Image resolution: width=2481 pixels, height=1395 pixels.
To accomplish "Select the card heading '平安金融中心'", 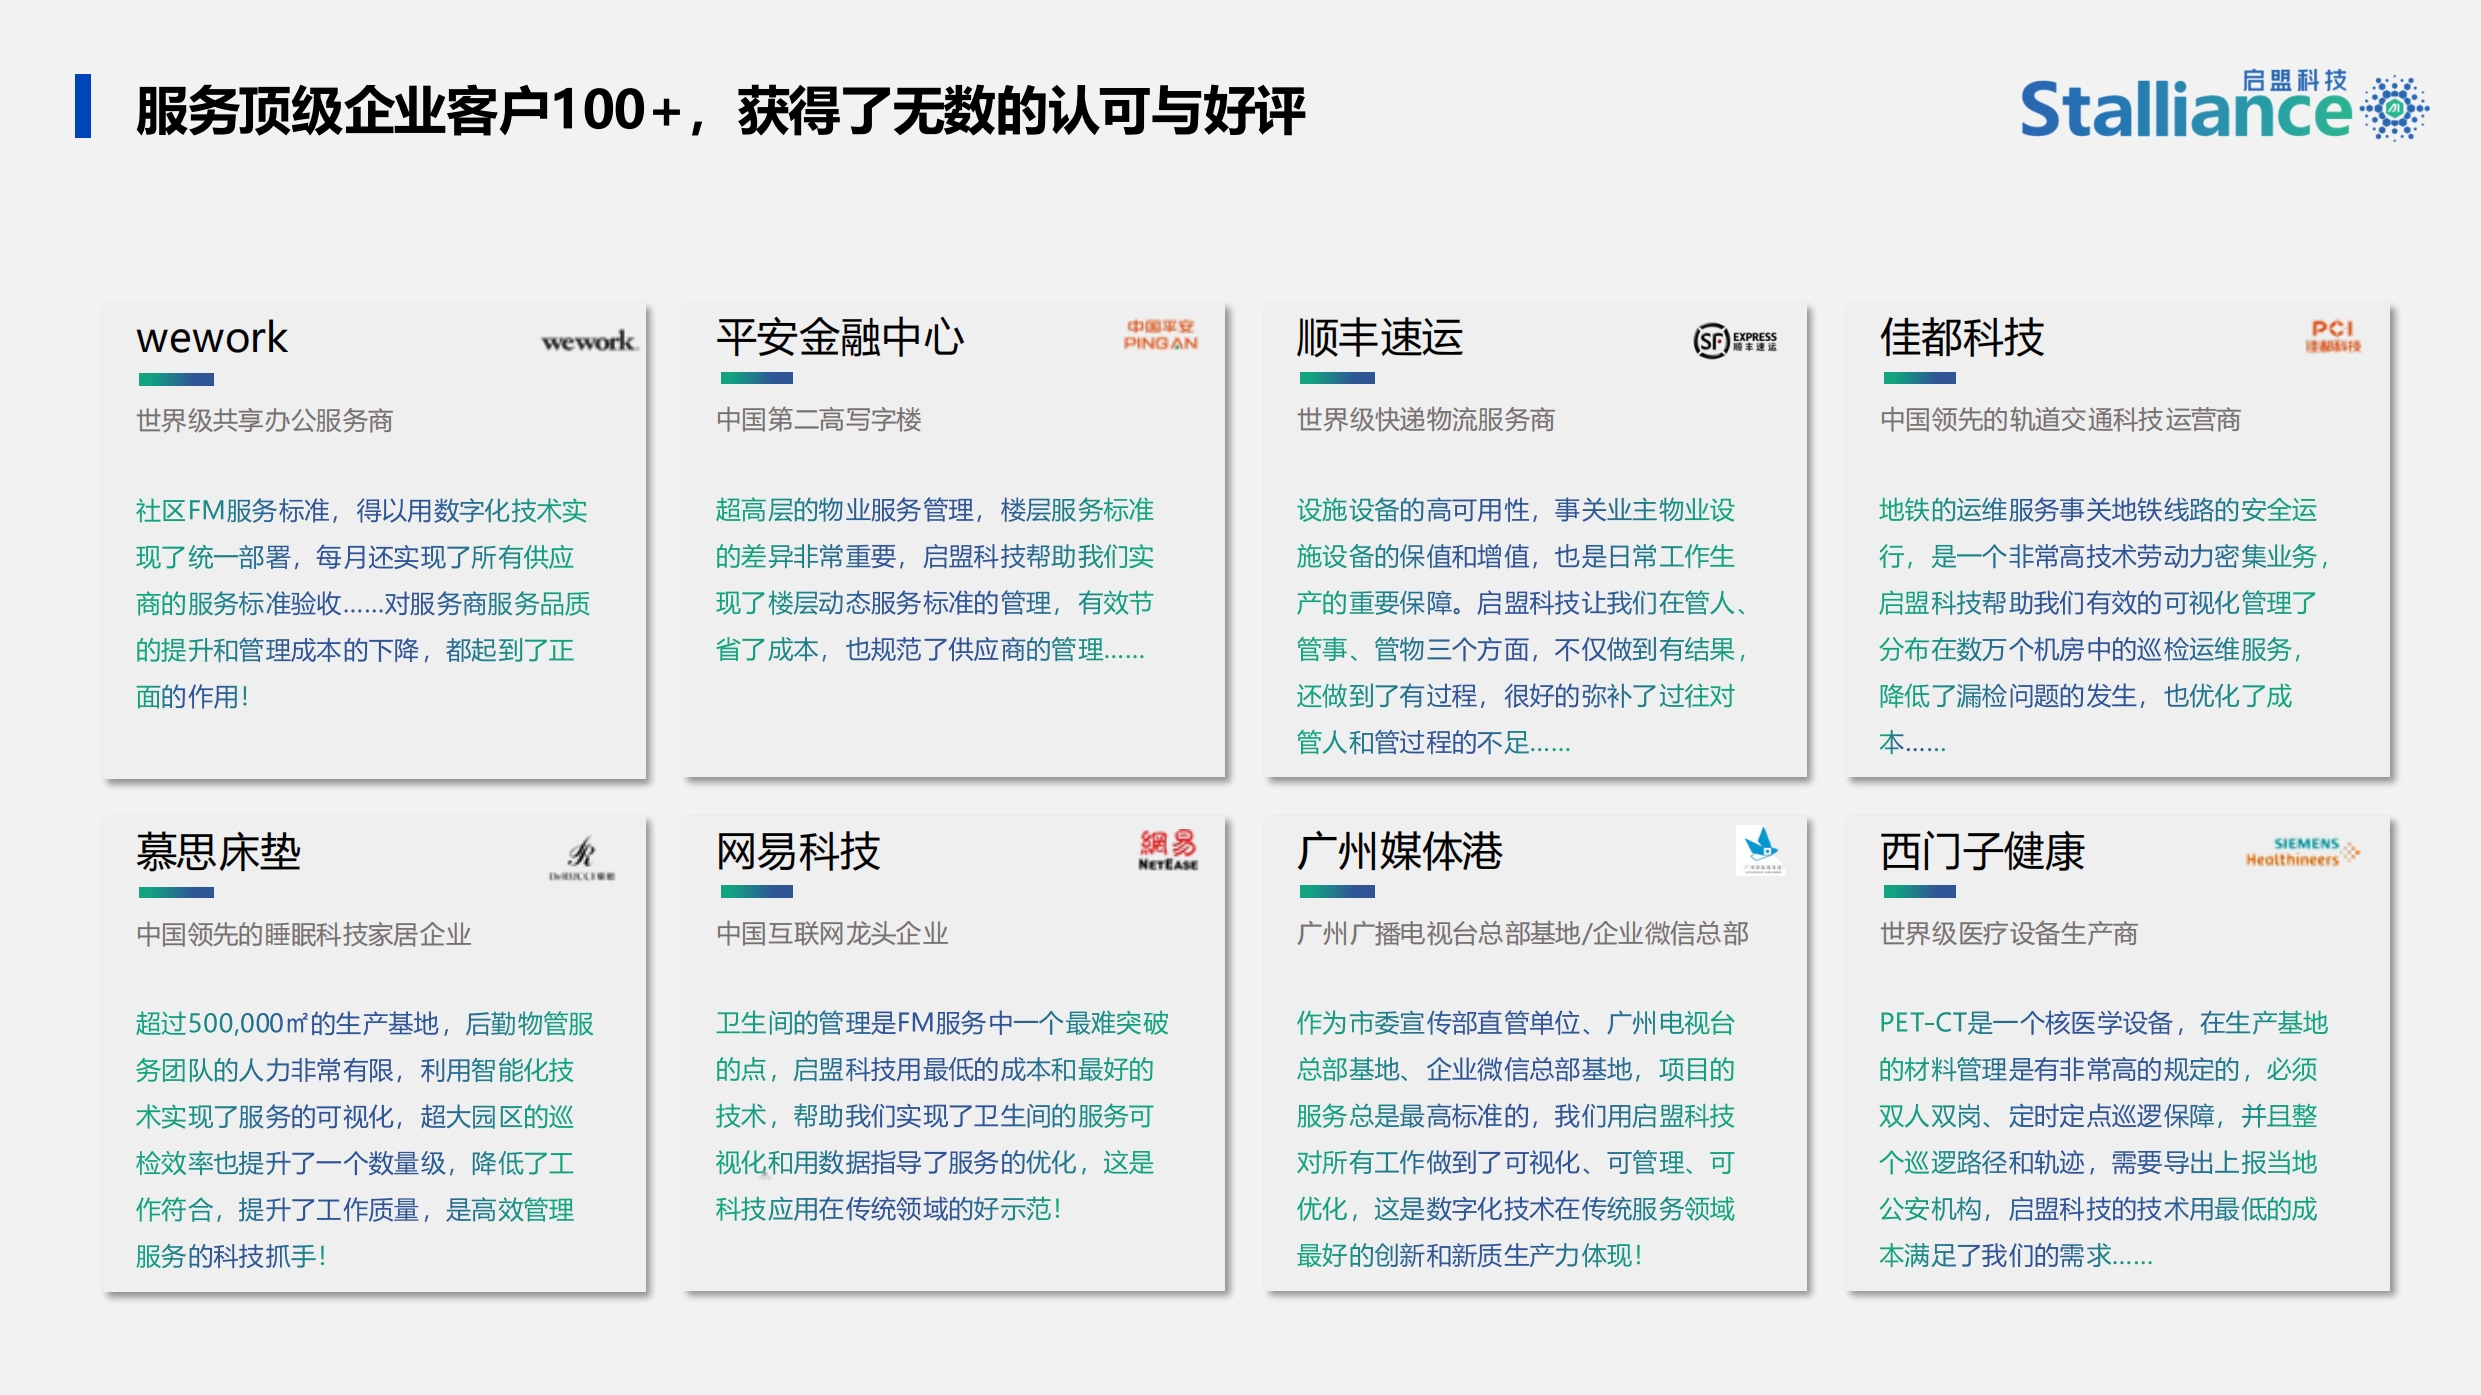I will coord(840,338).
